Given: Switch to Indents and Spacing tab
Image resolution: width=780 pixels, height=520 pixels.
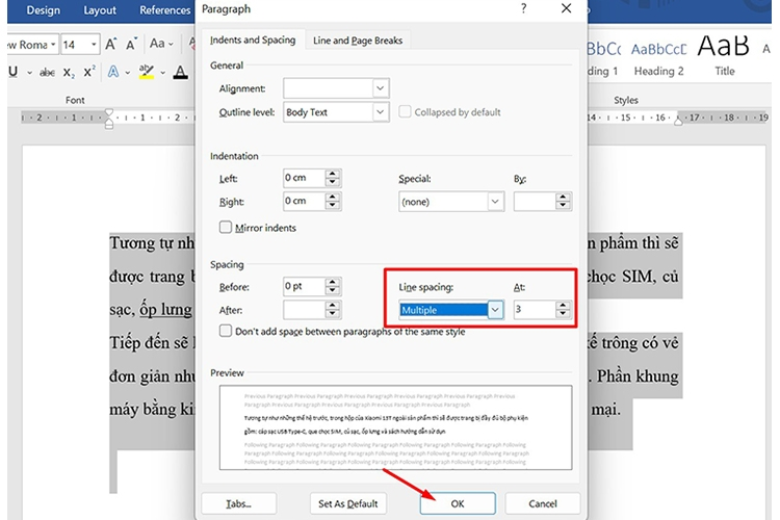Looking at the screenshot, I should [x=253, y=40].
